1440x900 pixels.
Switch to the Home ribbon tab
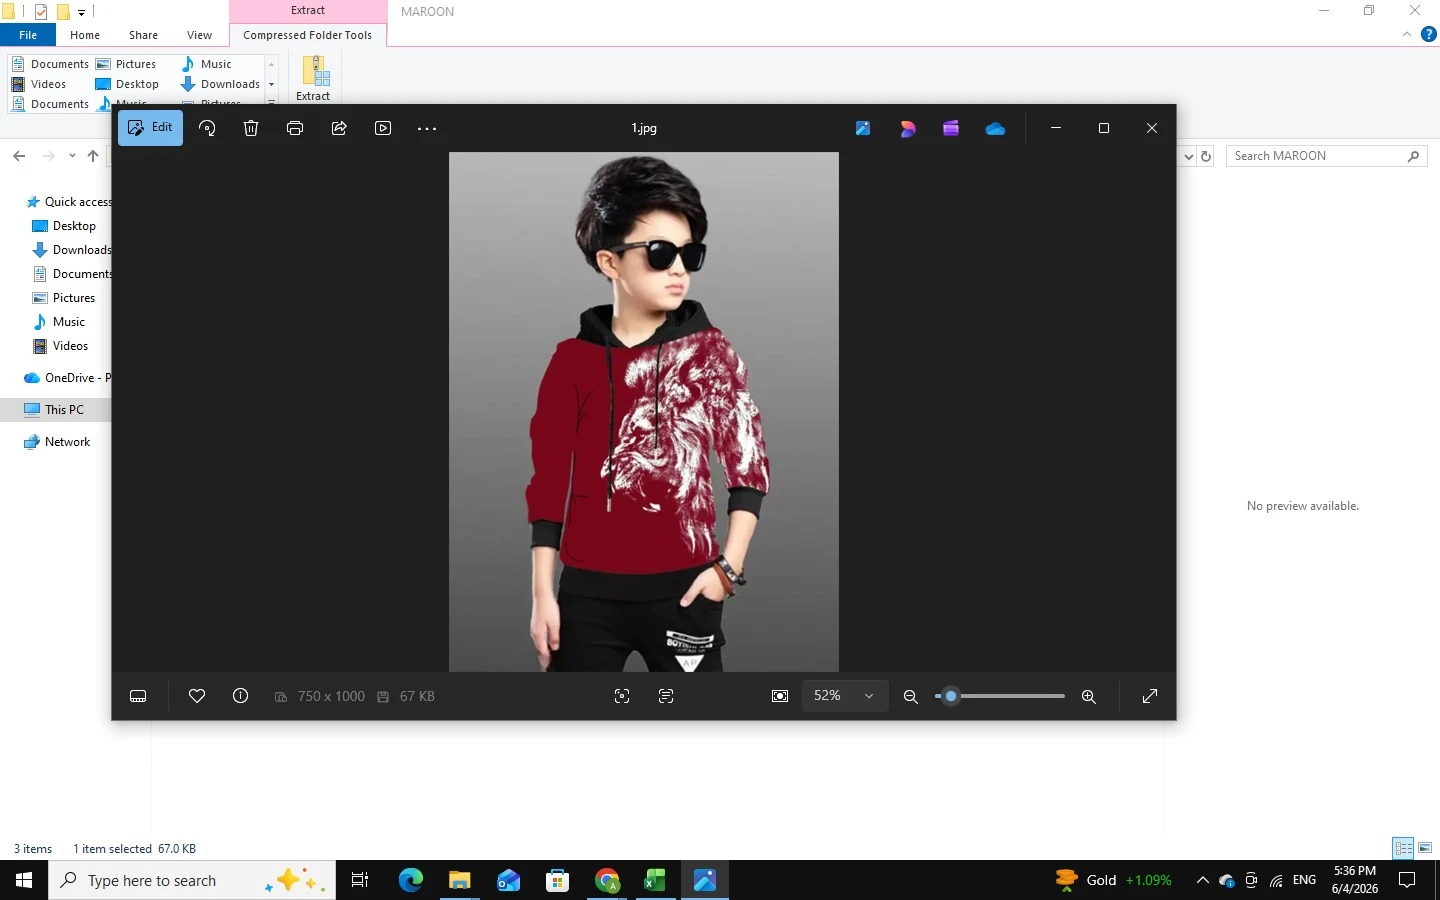(85, 35)
